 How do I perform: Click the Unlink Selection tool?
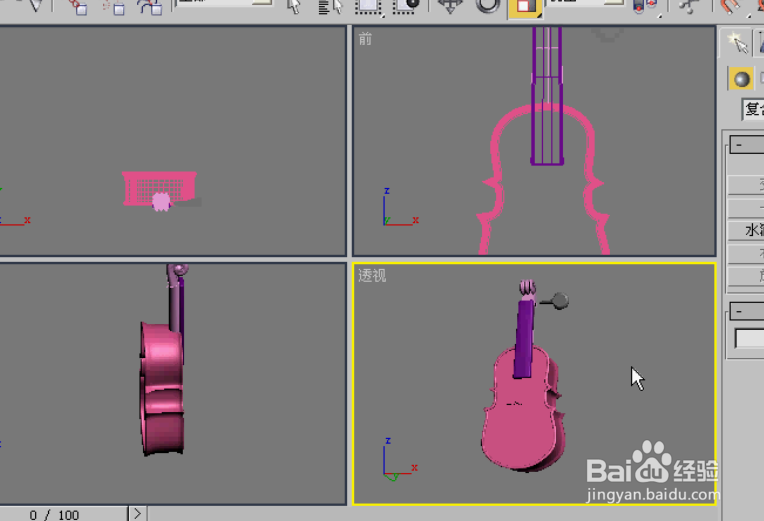pos(114,7)
